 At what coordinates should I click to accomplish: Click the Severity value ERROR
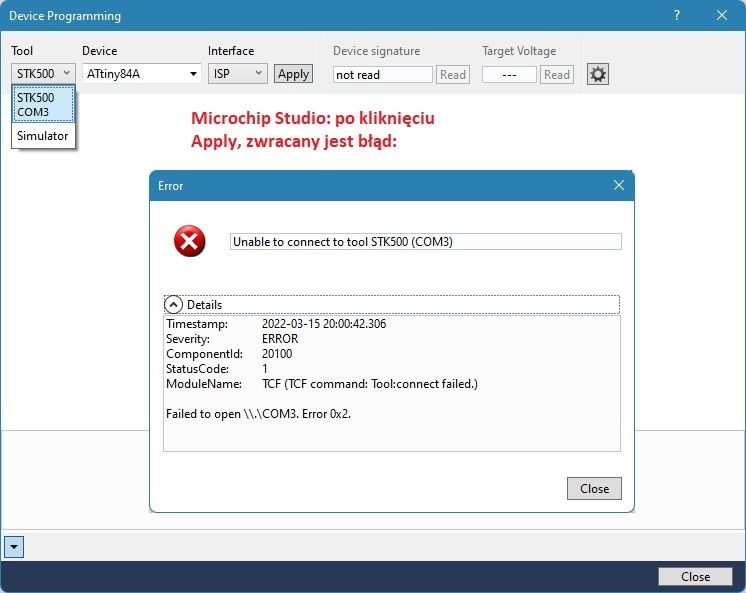[x=280, y=338]
